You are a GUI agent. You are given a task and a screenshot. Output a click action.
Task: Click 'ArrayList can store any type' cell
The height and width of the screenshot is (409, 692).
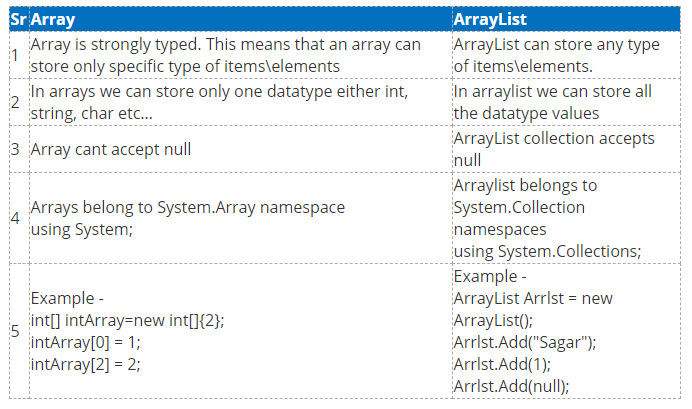[x=566, y=55]
